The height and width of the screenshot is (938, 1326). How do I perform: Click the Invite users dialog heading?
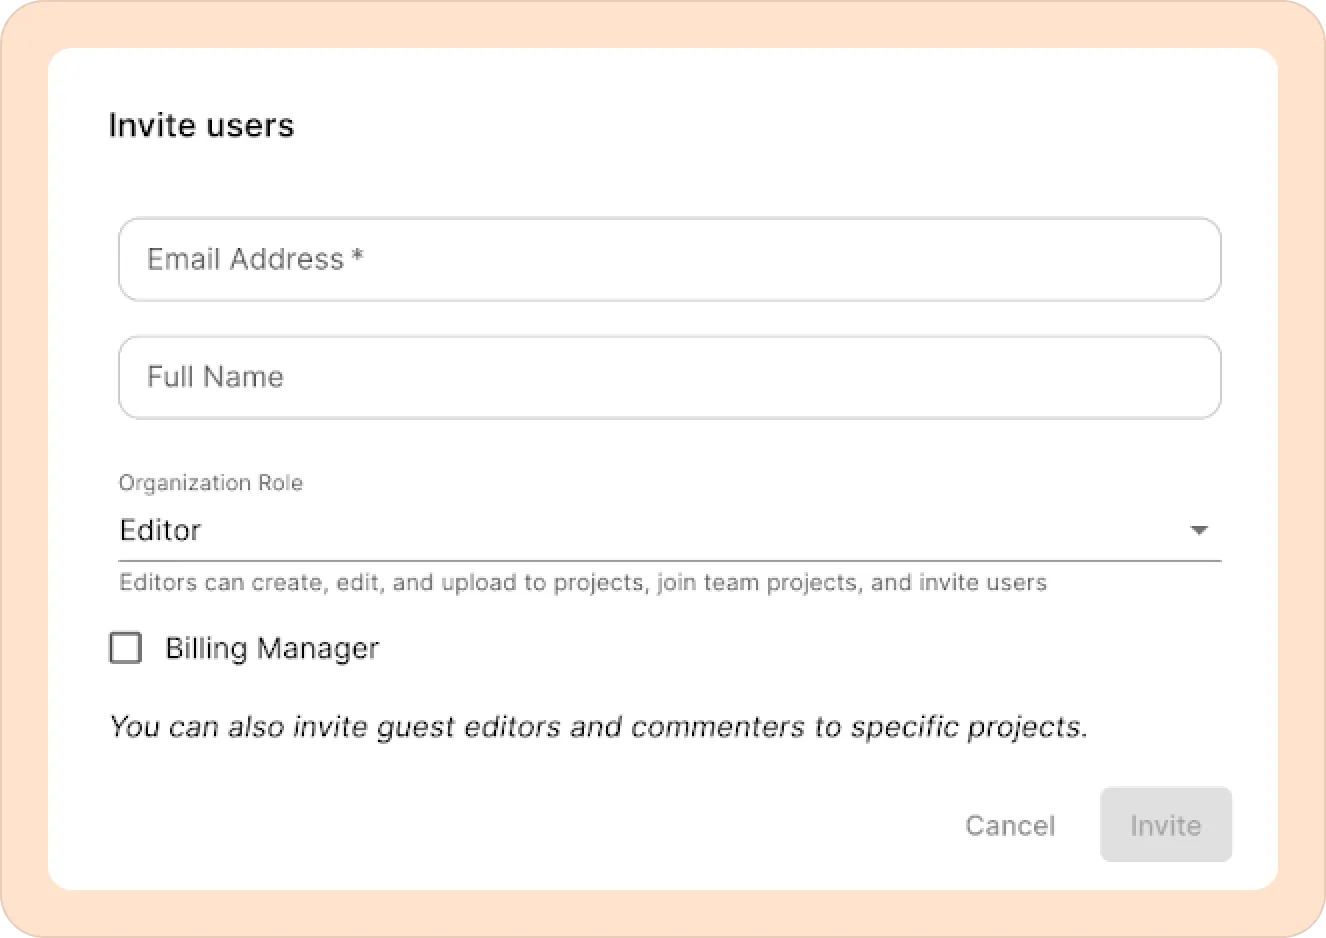point(201,126)
